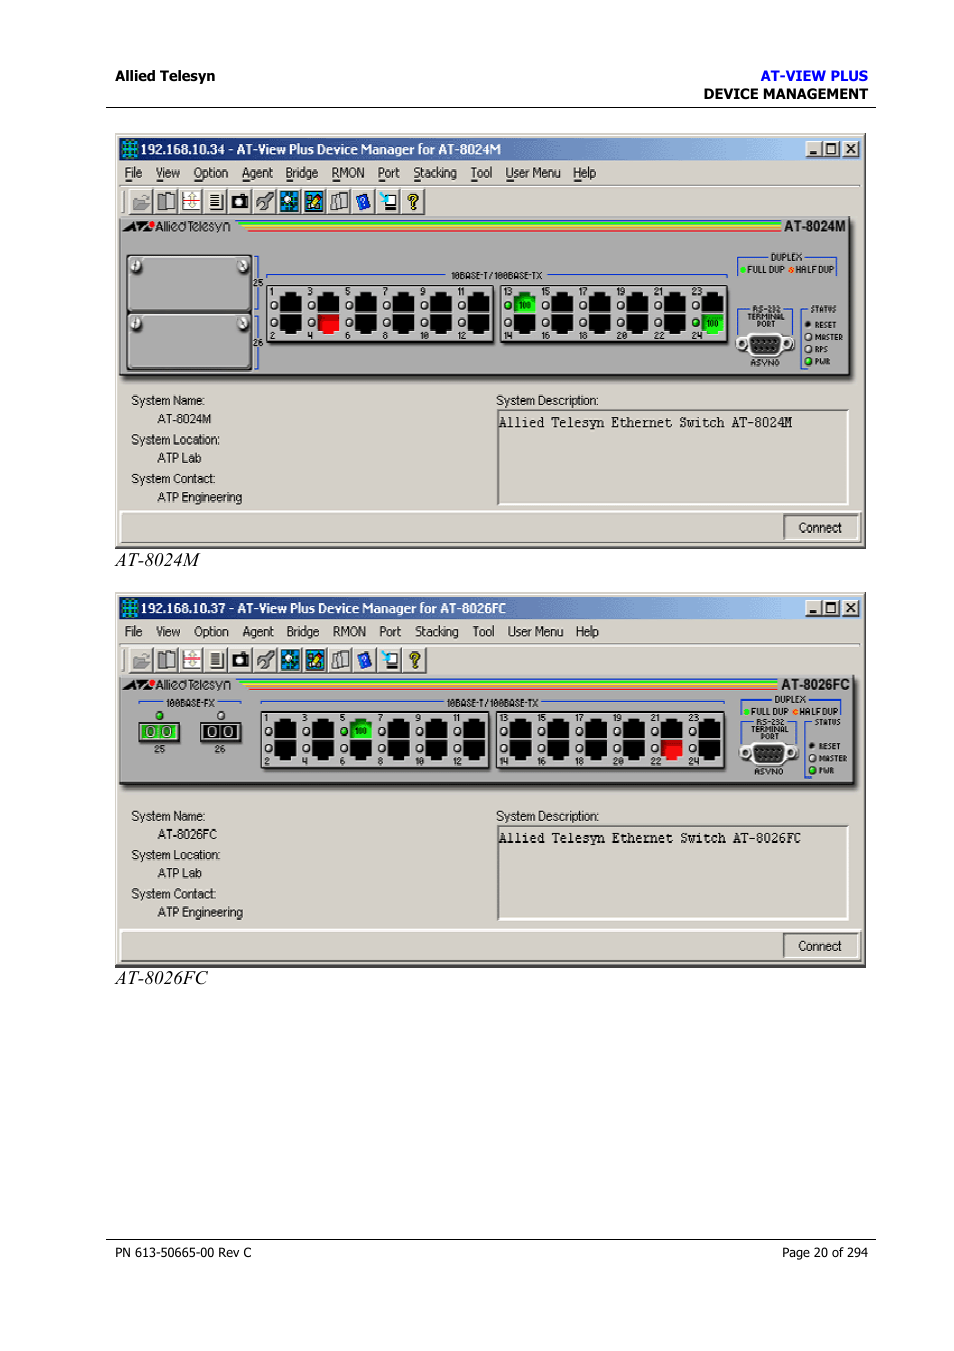
Task: Click the terminal computer icon in AT-8024M toolbar
Action: [388, 202]
